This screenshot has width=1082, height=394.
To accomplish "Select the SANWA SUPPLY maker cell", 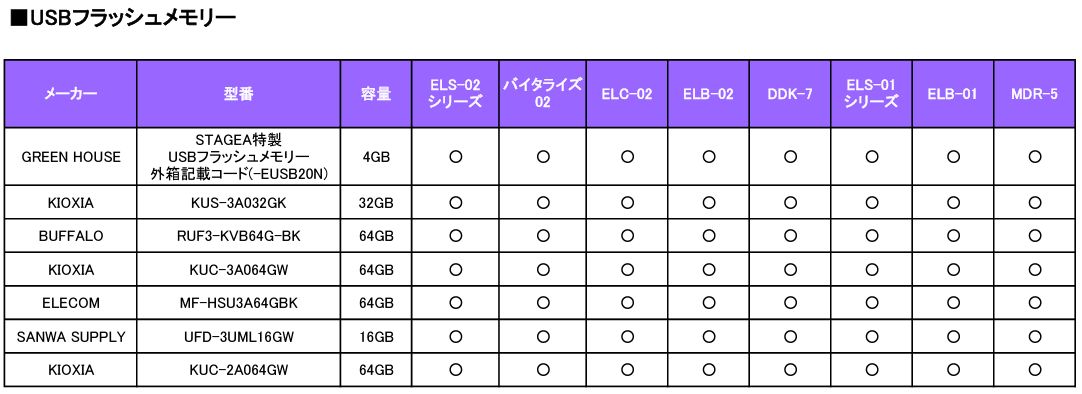I will point(70,337).
